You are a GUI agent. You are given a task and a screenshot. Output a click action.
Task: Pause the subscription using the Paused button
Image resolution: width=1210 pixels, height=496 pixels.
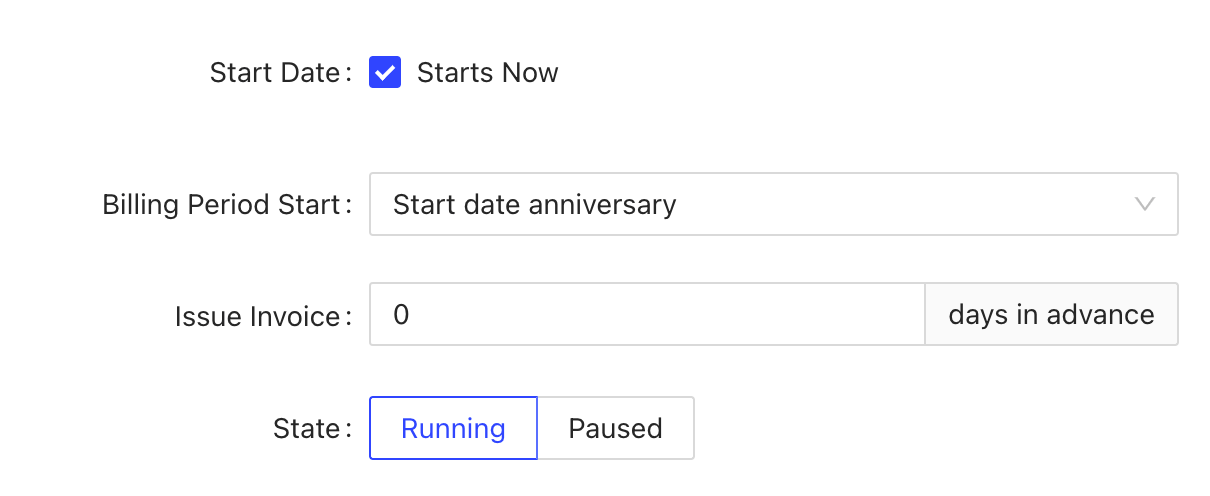point(615,429)
